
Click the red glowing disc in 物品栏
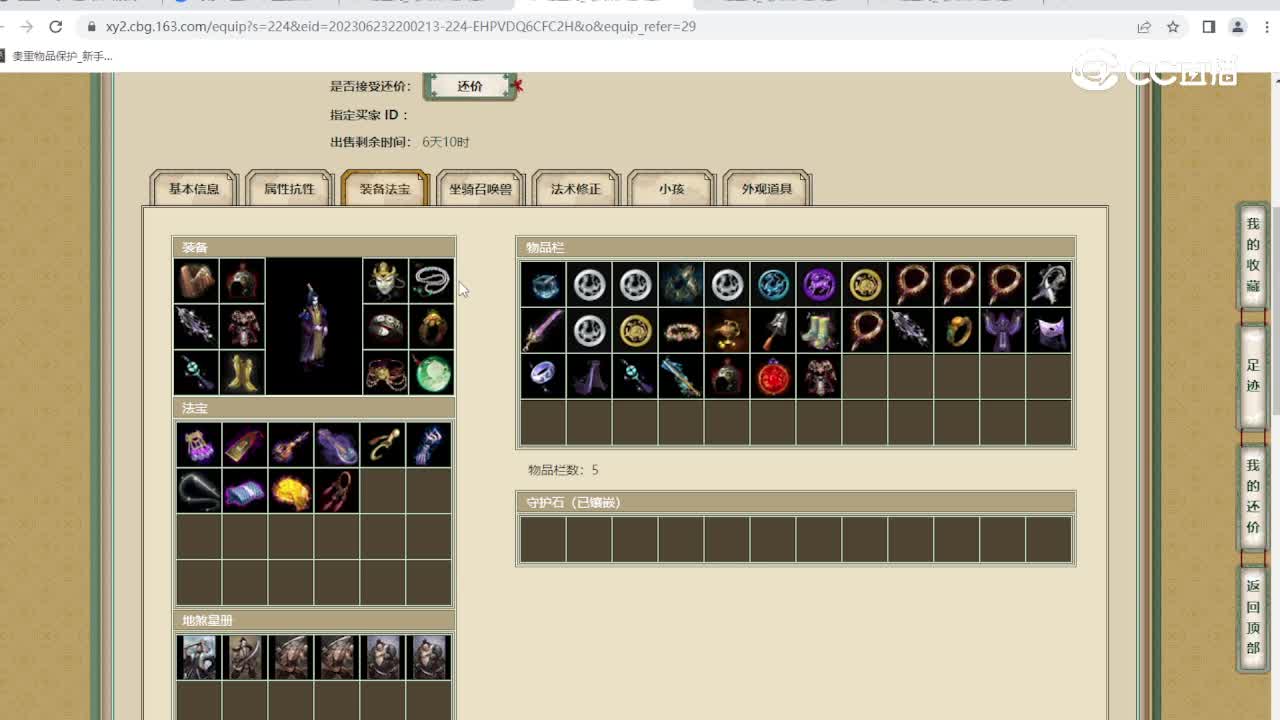coord(773,377)
